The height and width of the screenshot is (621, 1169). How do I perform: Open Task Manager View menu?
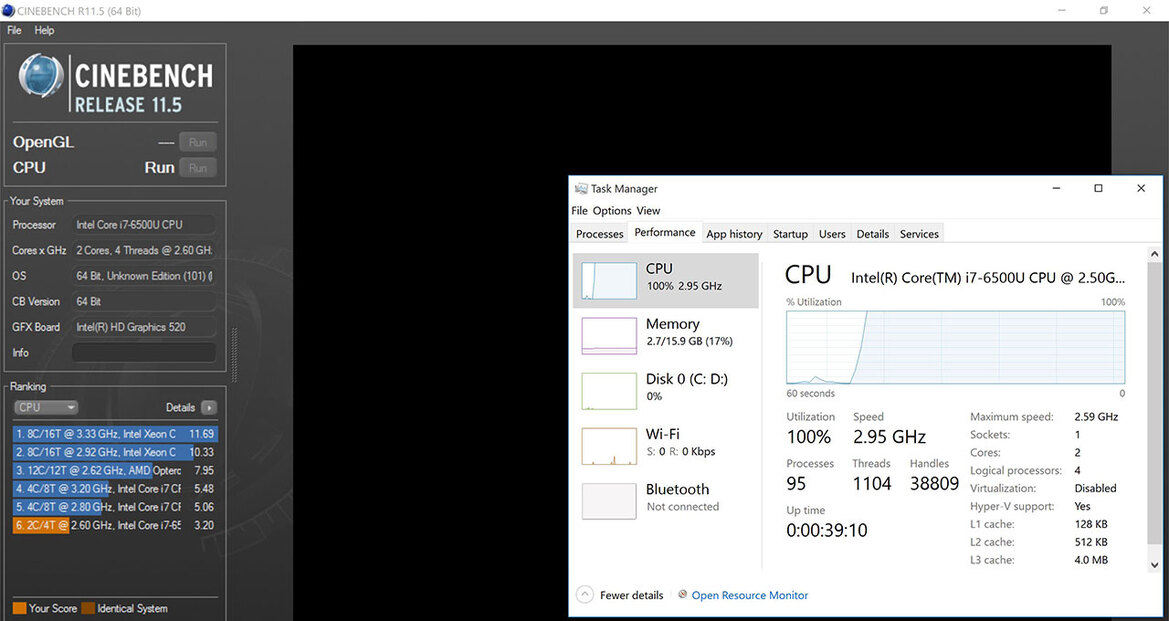pyautogui.click(x=649, y=211)
